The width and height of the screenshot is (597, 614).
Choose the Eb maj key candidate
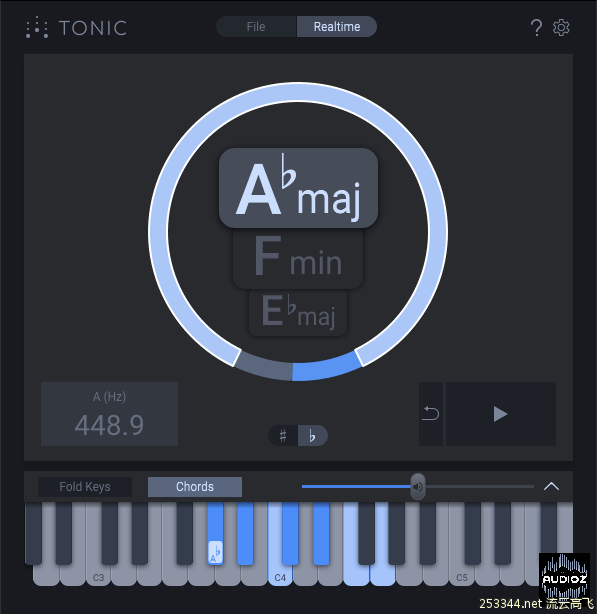tap(298, 312)
